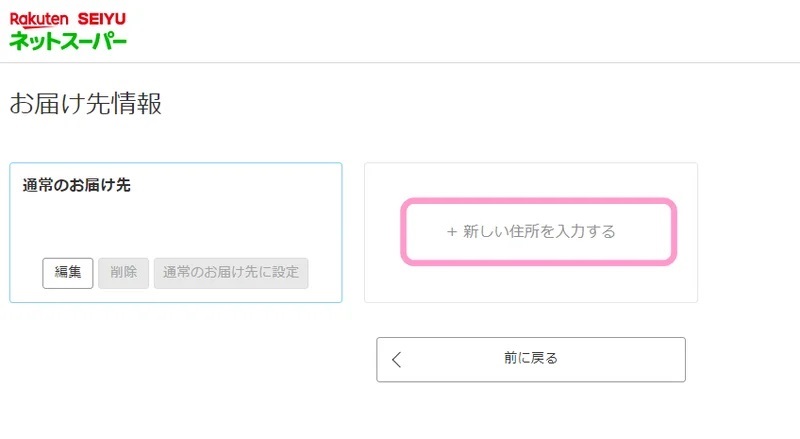
Task: Click the header separator line below logo
Action: pos(400,63)
